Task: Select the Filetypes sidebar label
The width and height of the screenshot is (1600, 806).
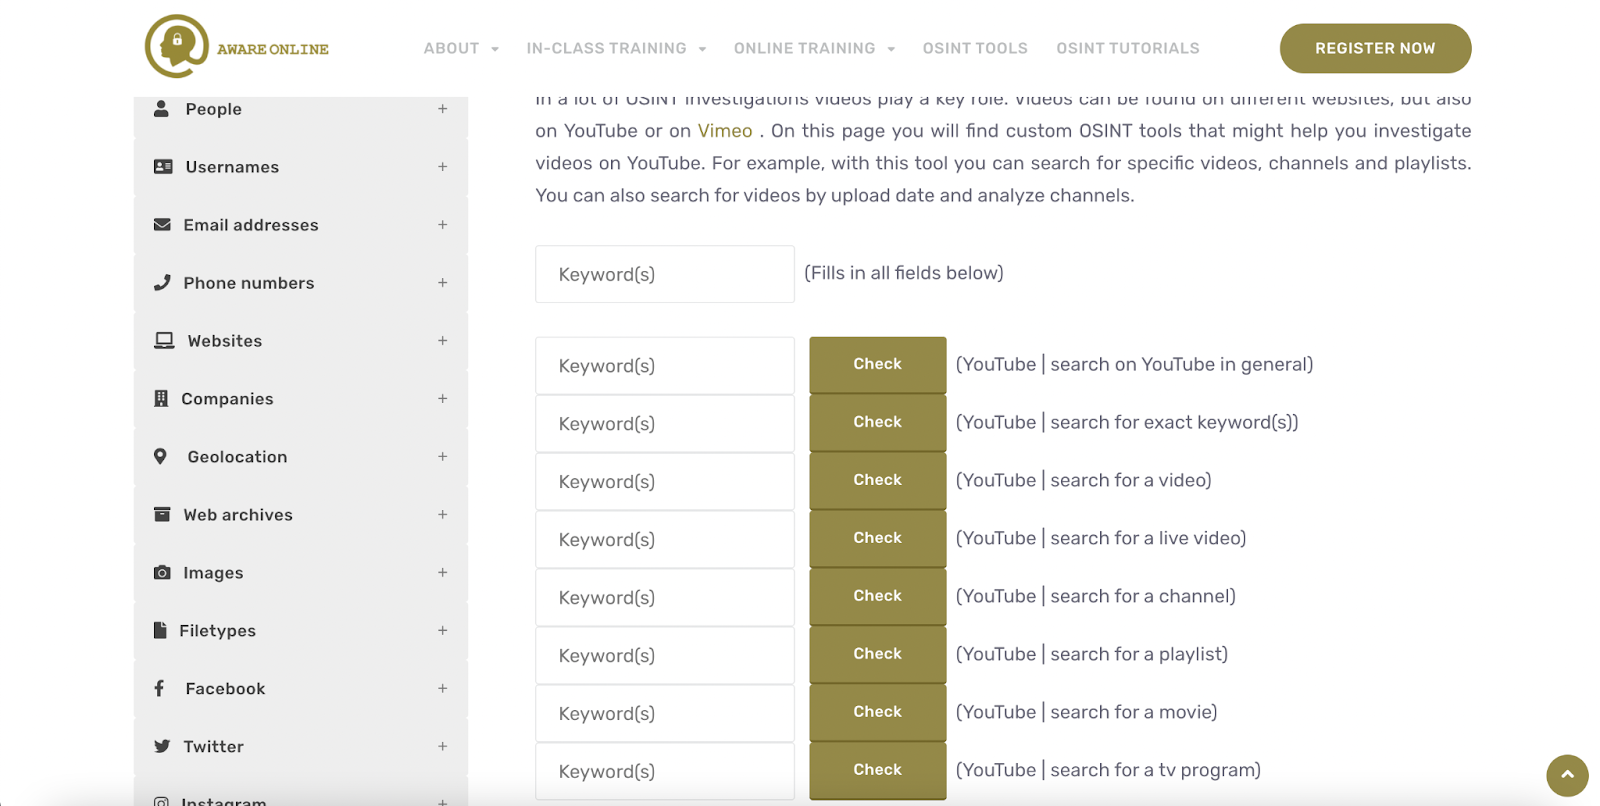Action: point(217,631)
